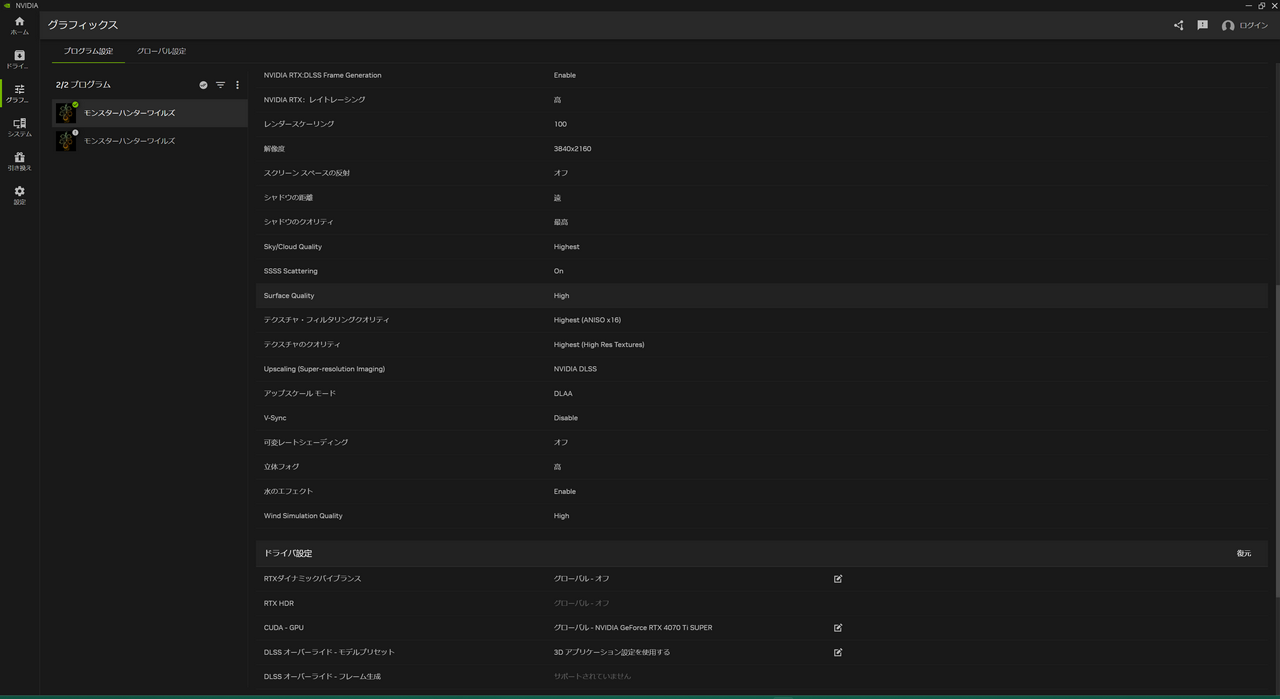Open the Drivers section in the sidebar

tap(19, 60)
